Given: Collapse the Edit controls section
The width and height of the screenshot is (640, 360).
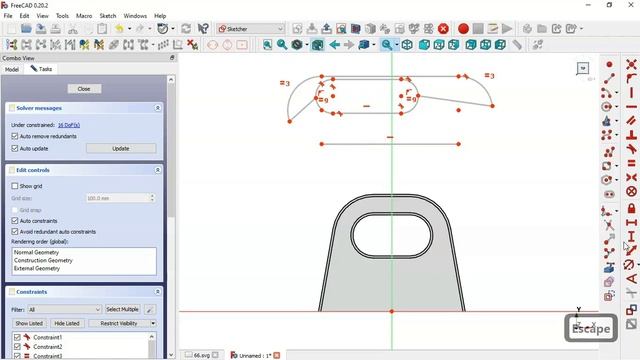Looking at the screenshot, I should tap(158, 170).
